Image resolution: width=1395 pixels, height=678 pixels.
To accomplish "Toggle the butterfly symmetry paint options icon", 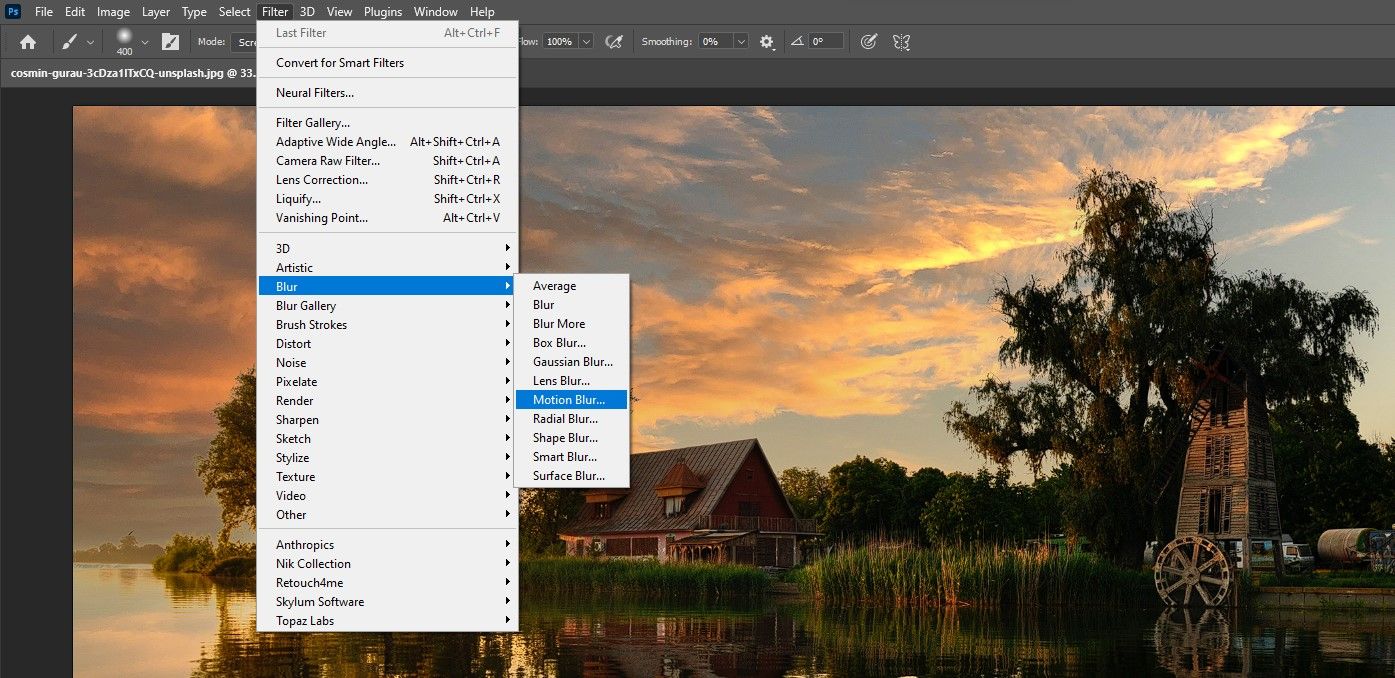I will click(901, 42).
